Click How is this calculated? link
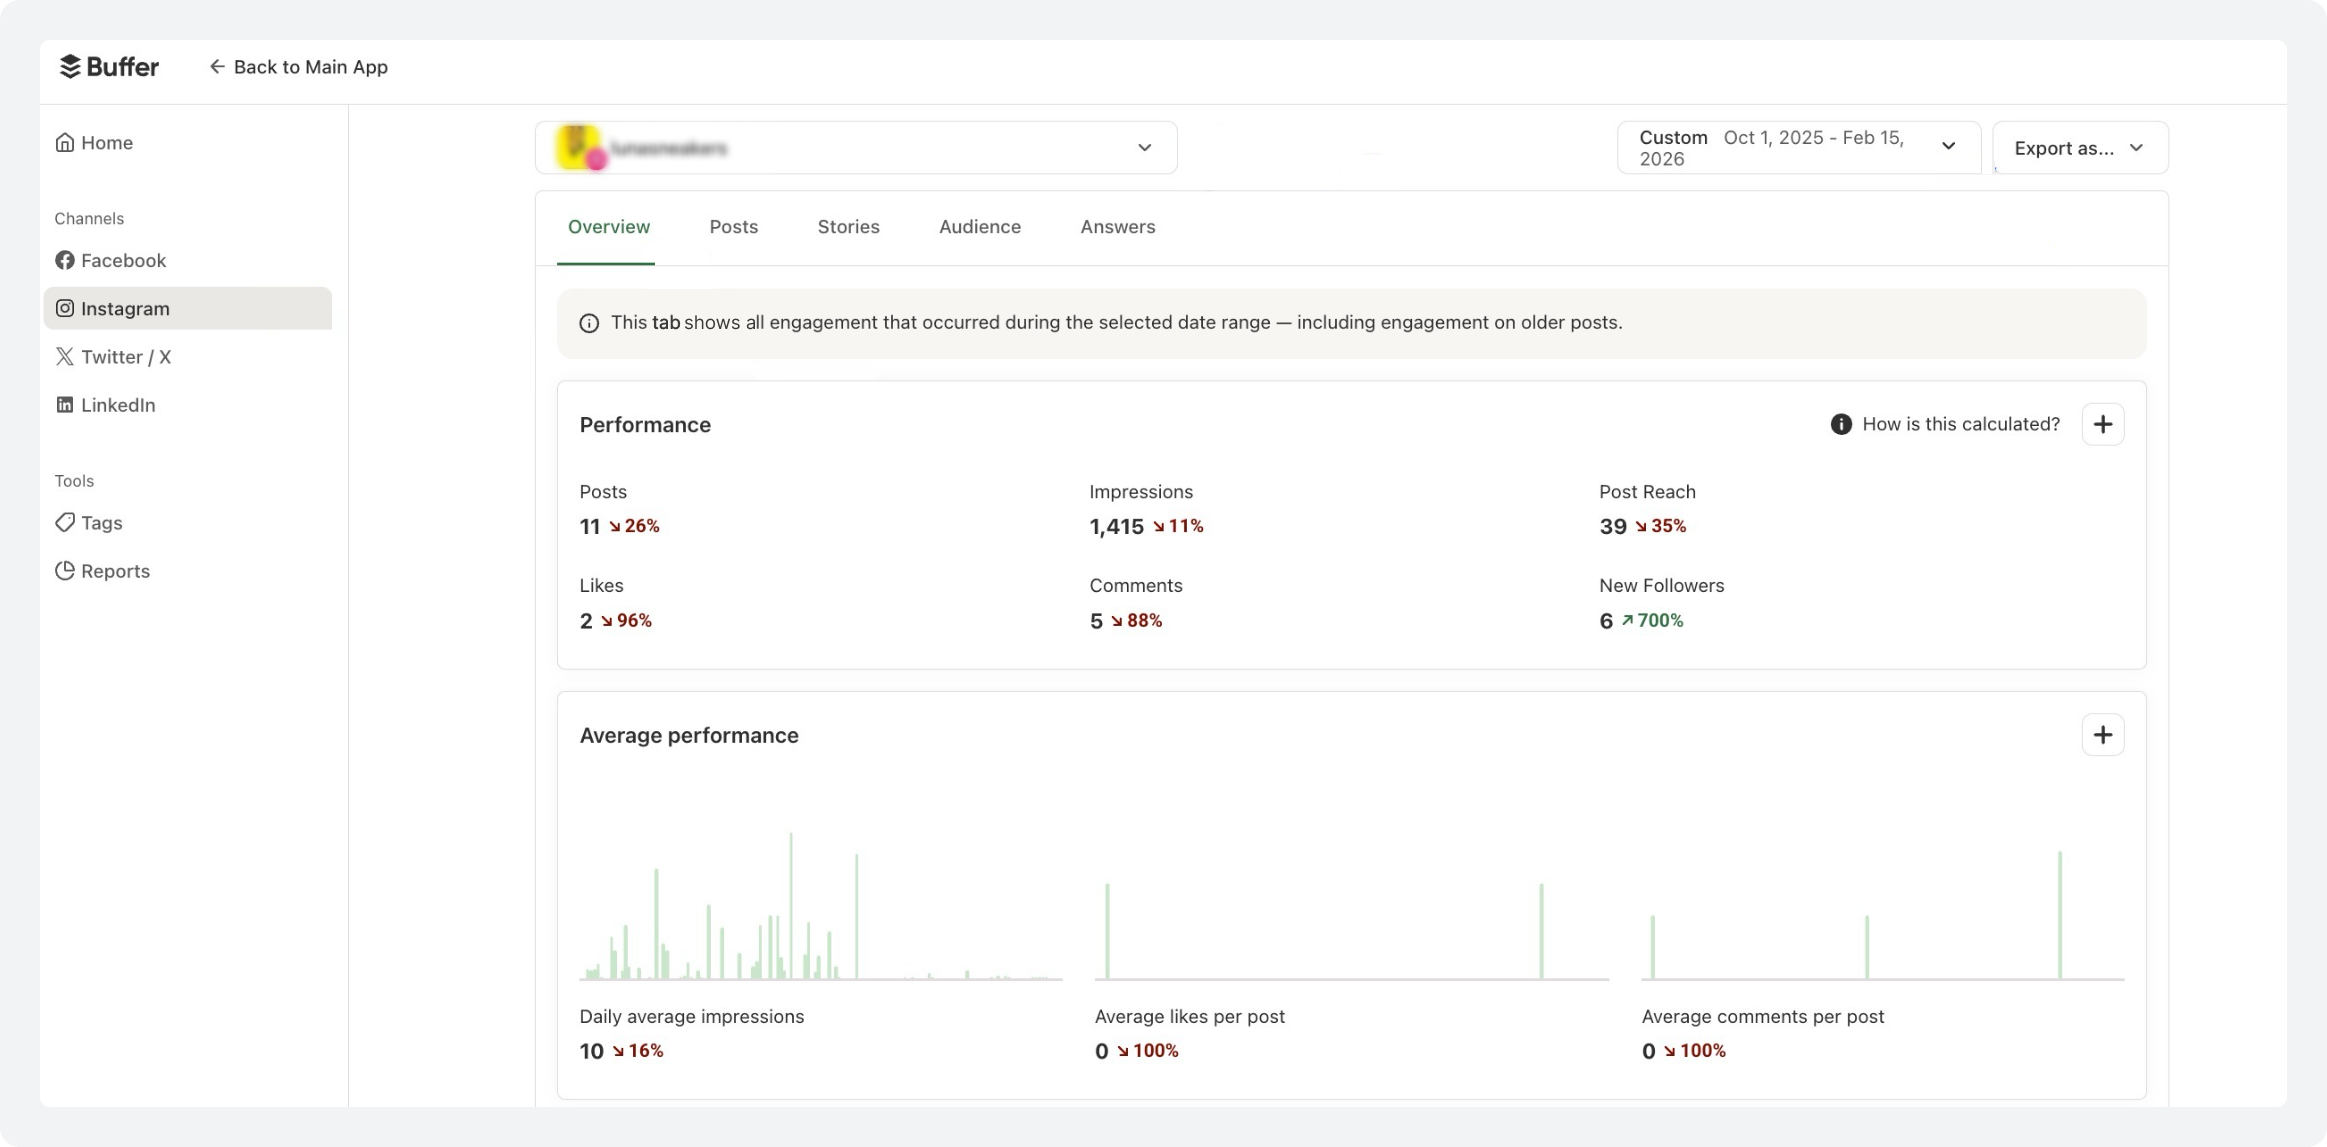Image resolution: width=2327 pixels, height=1147 pixels. 1961,424
